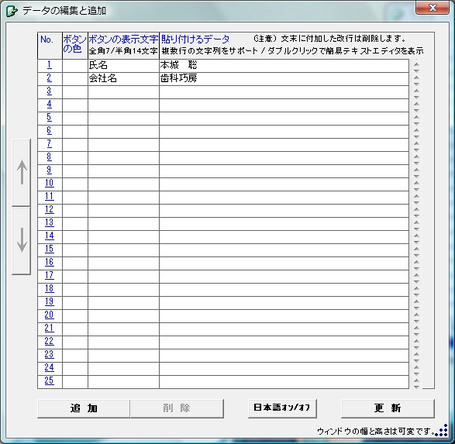The height and width of the screenshot is (444, 455).
Task: Select row number 8 link
Action: click(49, 157)
